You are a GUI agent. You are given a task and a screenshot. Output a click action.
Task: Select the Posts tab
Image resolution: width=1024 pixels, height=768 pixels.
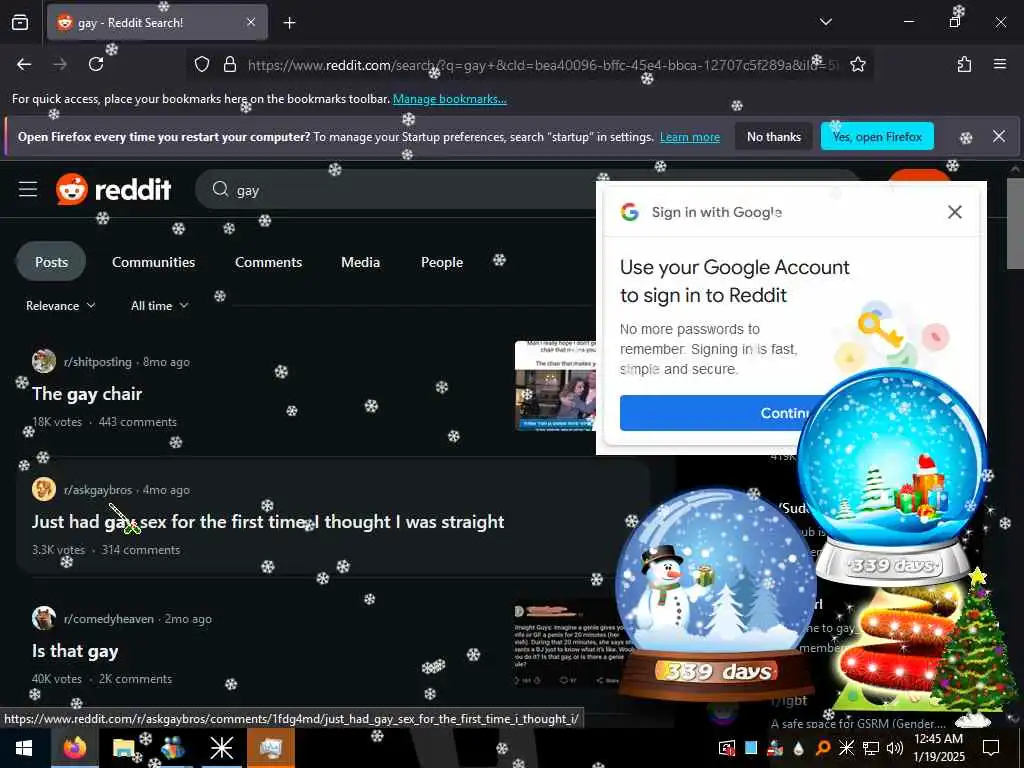coord(51,262)
